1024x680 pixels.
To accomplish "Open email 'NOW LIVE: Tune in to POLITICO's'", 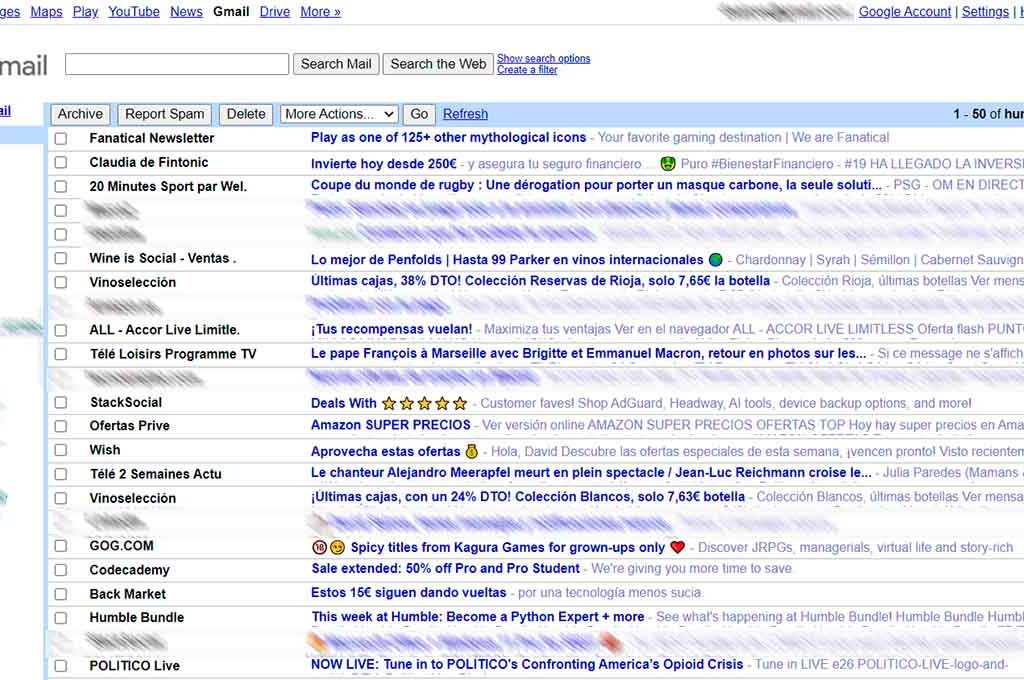I will tap(527, 665).
